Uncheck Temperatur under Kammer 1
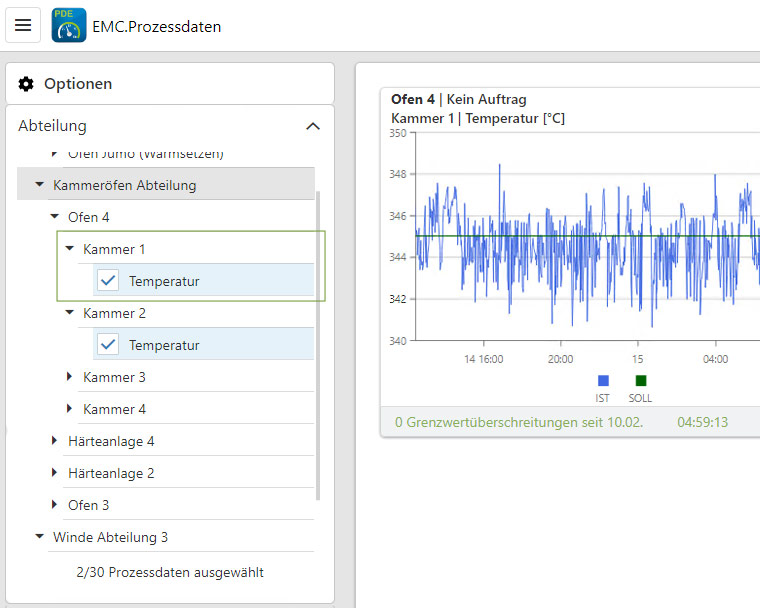This screenshot has height=608, width=760. click(x=109, y=281)
